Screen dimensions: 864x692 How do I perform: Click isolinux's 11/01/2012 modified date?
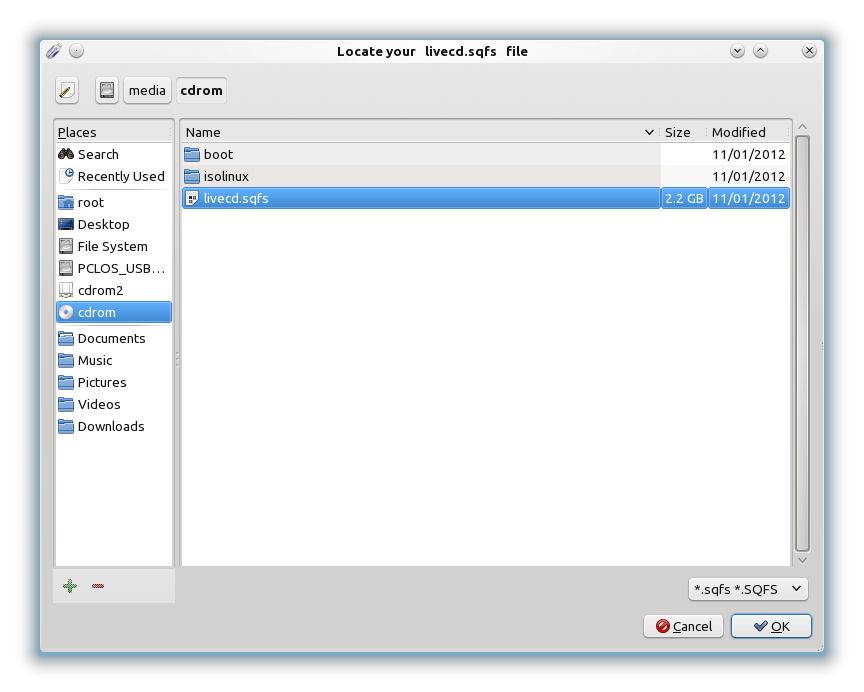(748, 176)
